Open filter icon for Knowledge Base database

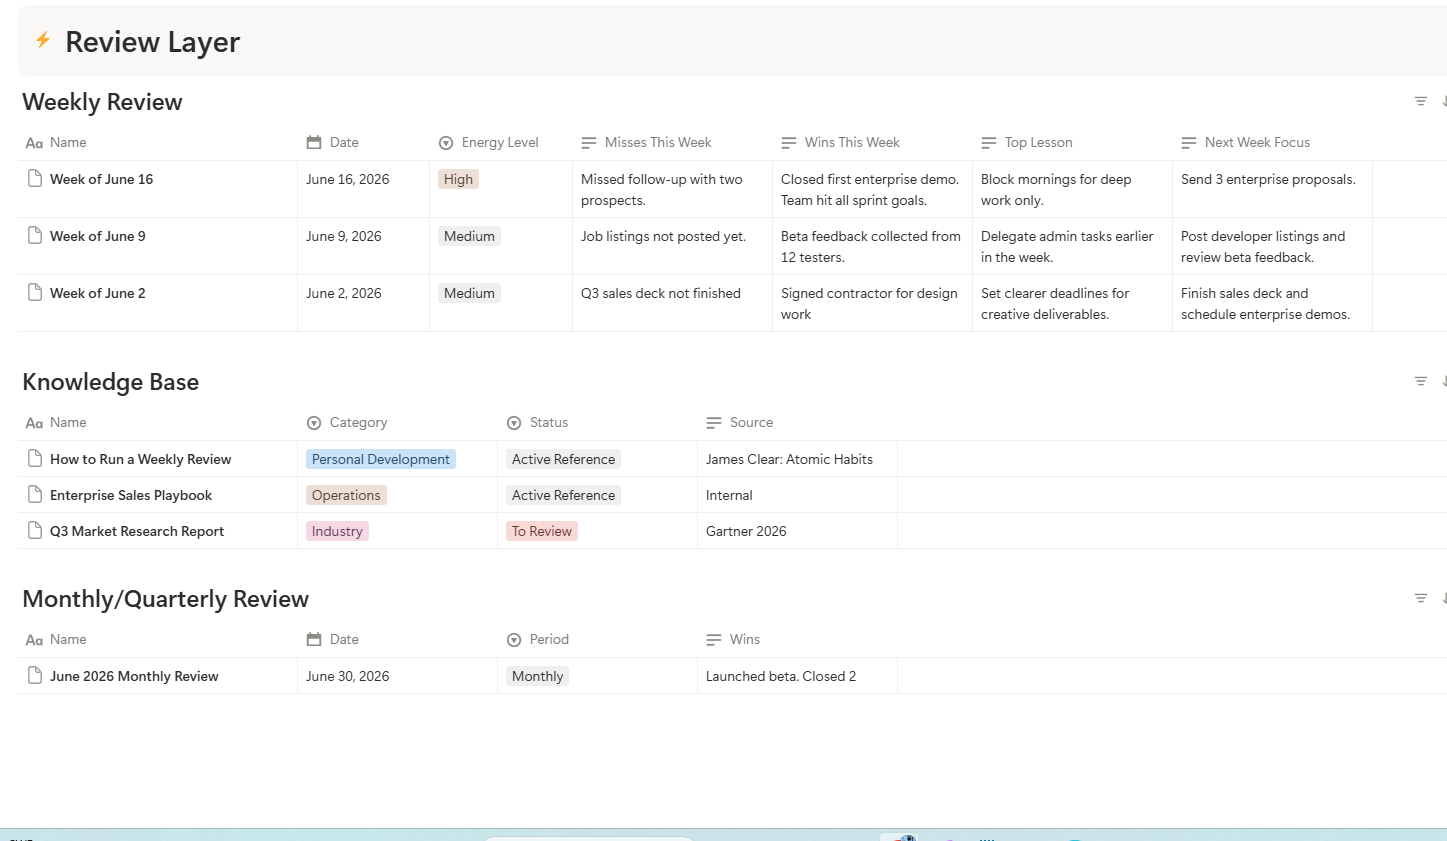pos(1420,381)
